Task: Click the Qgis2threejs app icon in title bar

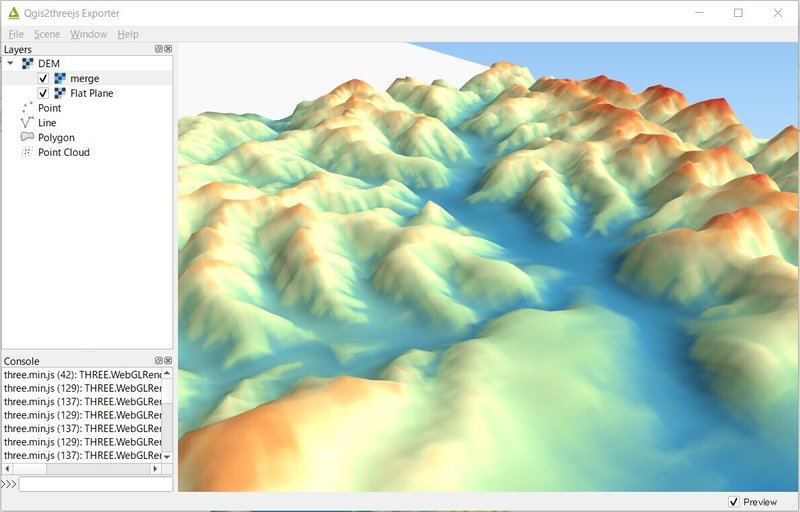Action: point(14,13)
